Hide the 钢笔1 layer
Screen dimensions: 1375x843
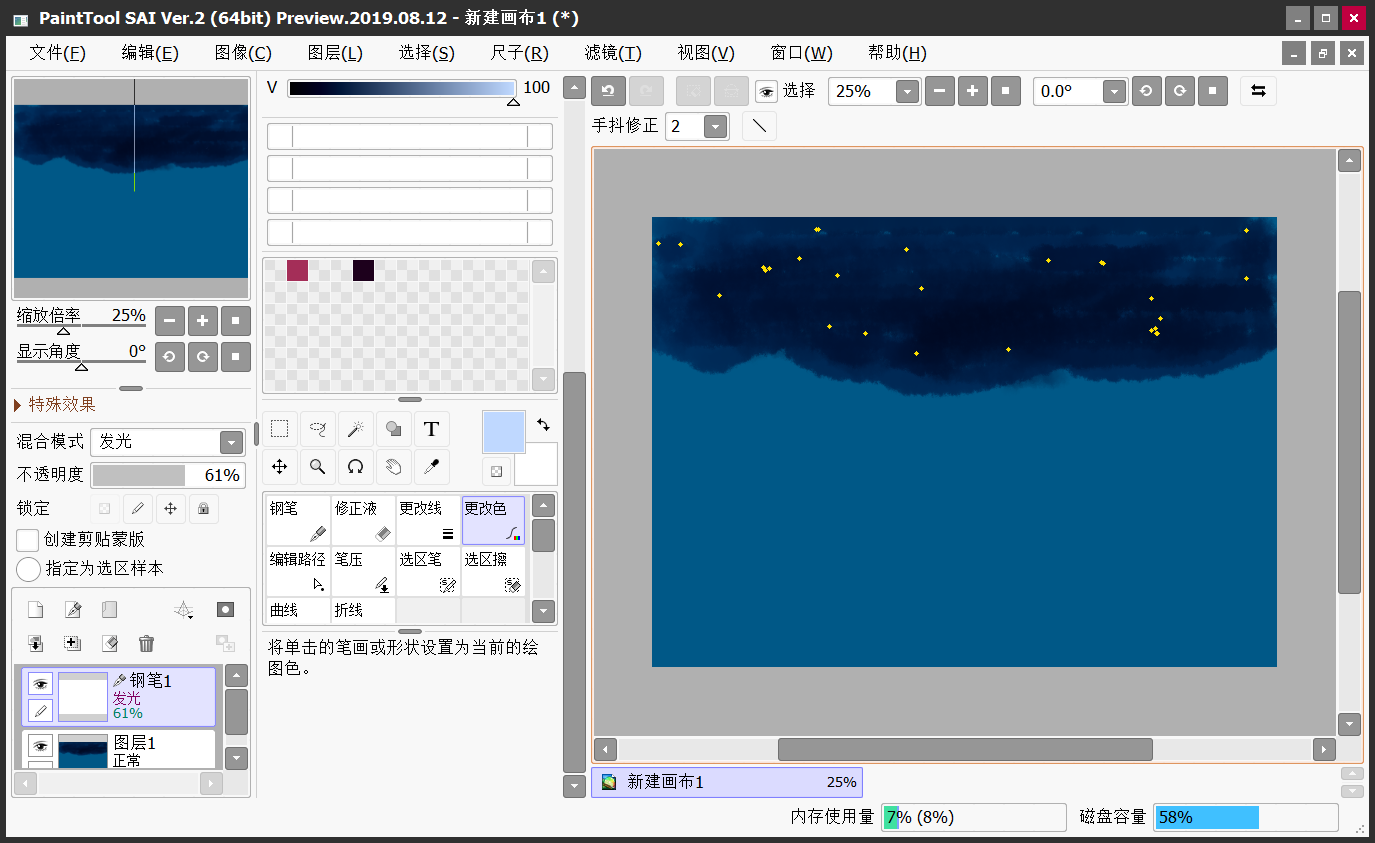point(40,684)
